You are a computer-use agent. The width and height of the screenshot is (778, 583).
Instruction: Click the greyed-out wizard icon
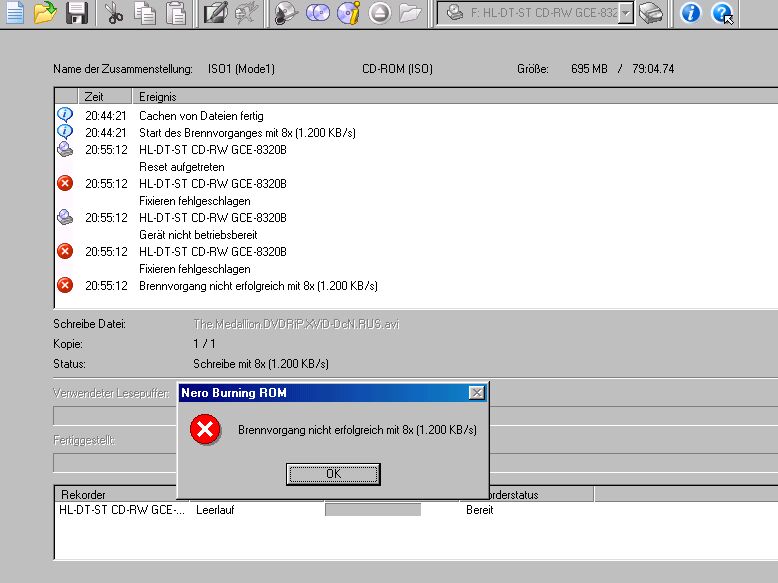coord(247,13)
